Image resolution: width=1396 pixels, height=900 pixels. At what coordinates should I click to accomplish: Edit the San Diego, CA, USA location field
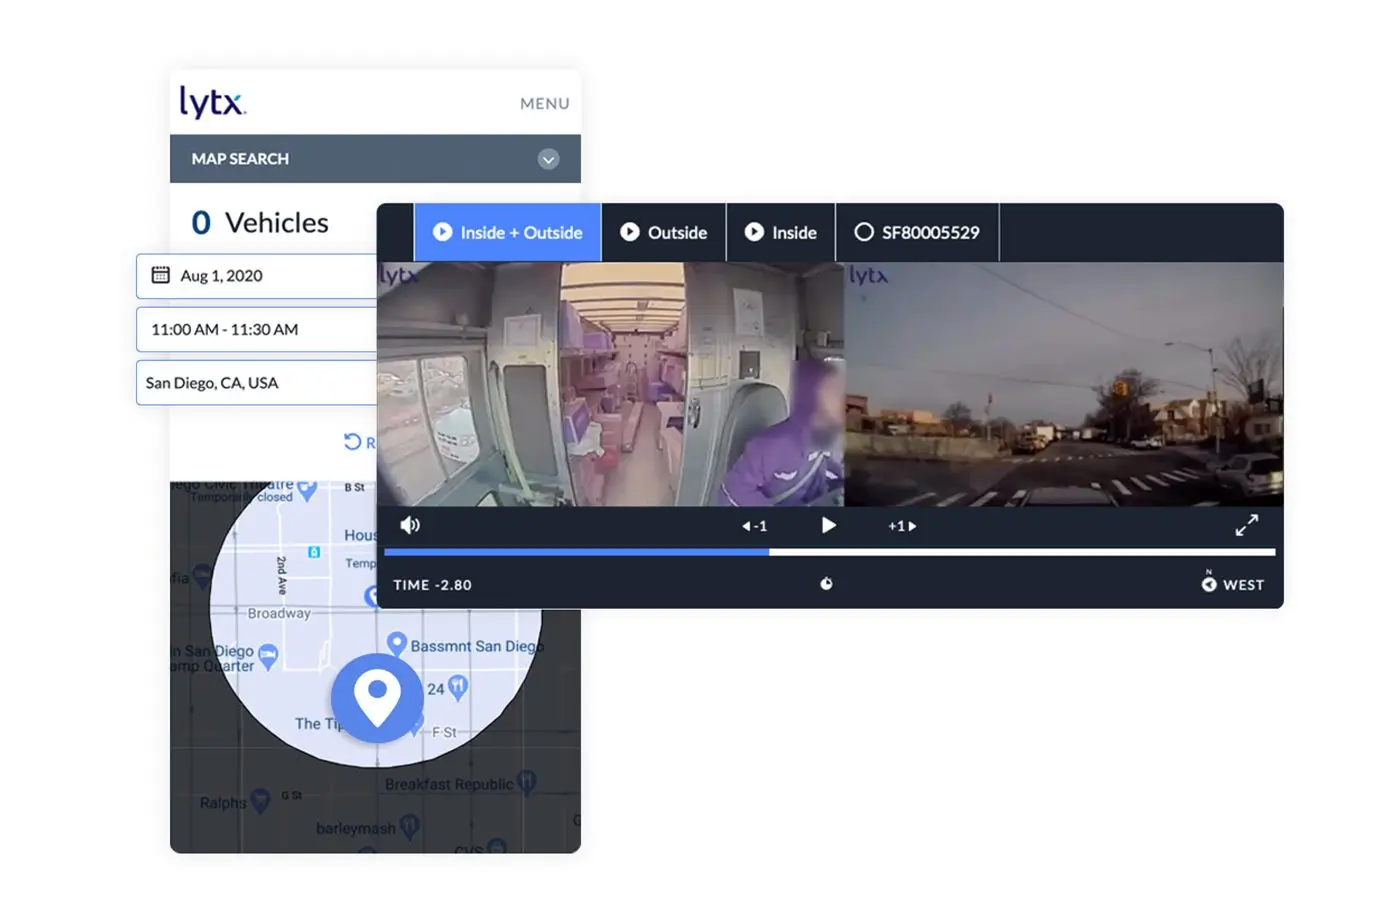coord(257,383)
